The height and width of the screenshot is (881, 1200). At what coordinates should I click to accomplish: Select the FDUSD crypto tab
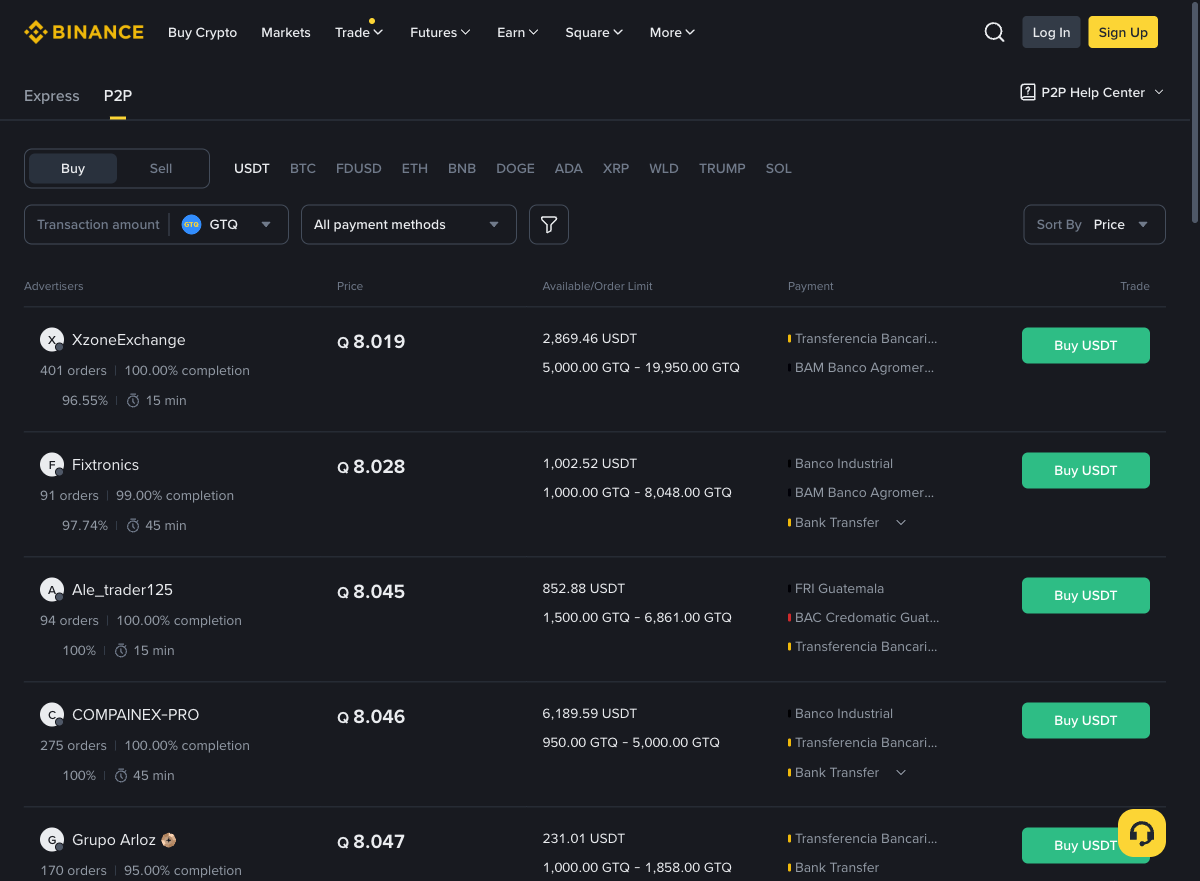pyautogui.click(x=359, y=169)
